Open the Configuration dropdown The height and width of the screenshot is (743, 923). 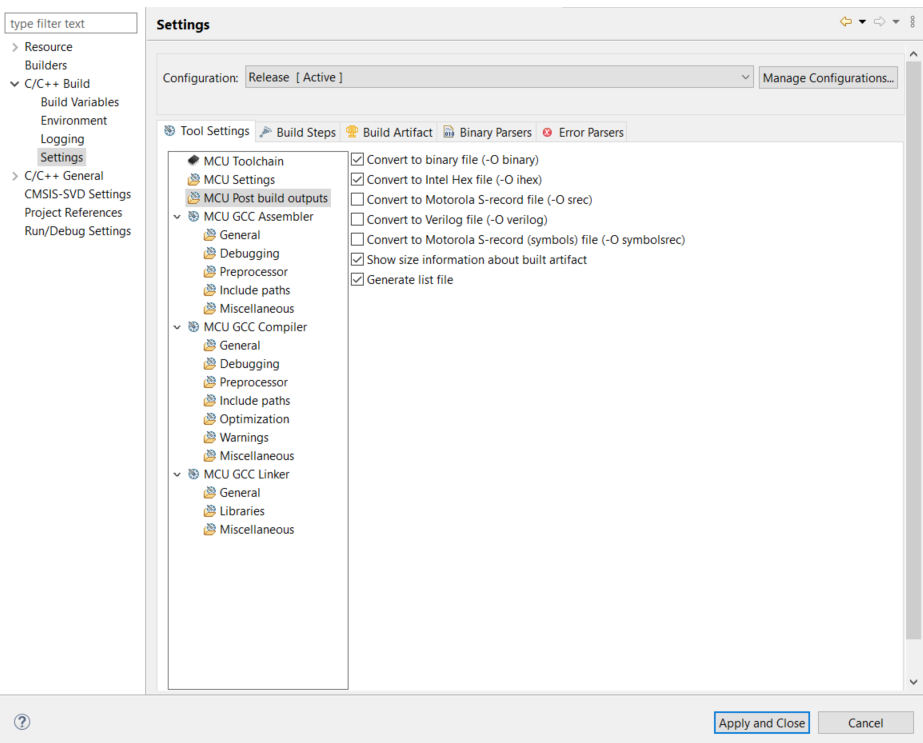[499, 77]
